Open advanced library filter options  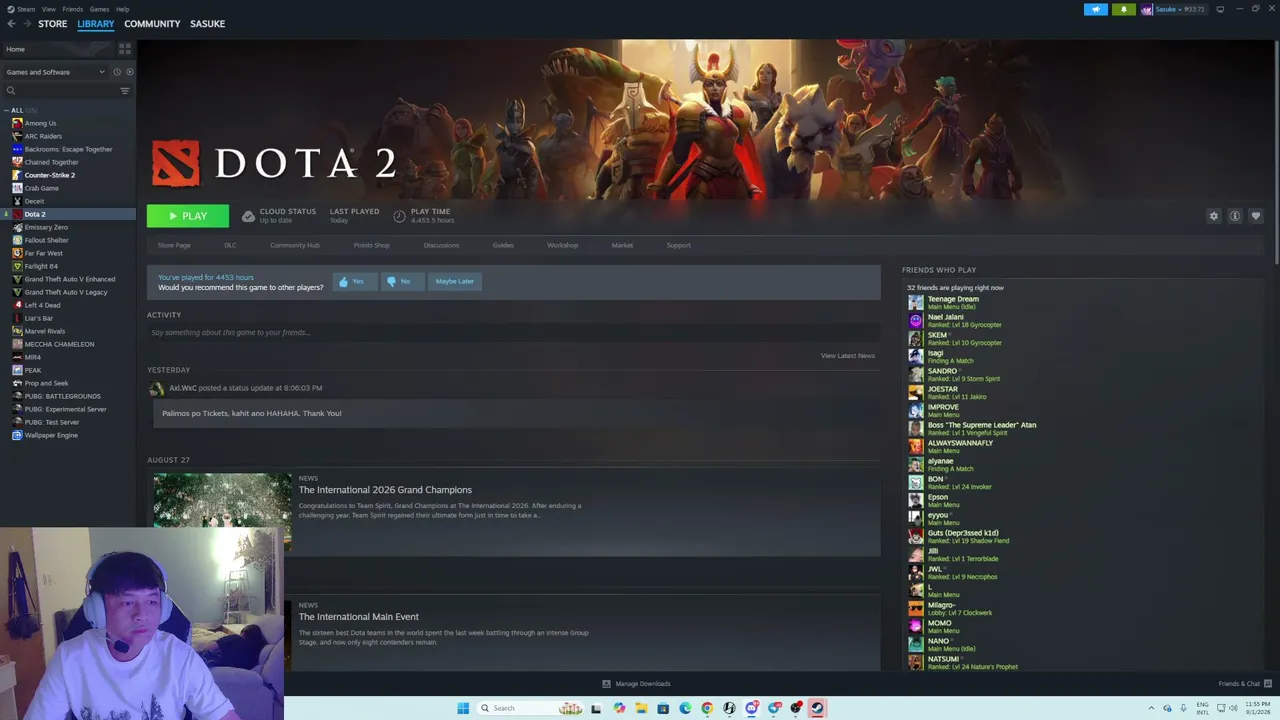[x=125, y=91]
